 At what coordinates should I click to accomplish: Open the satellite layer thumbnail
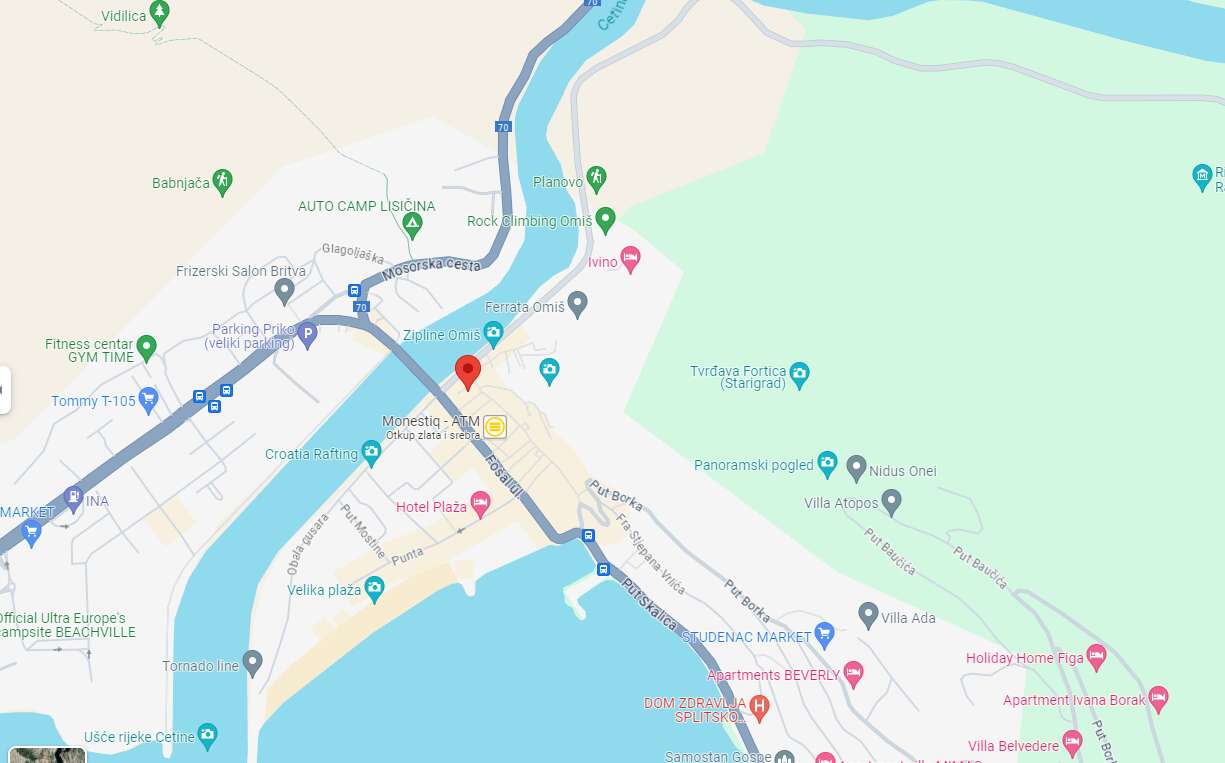click(47, 755)
